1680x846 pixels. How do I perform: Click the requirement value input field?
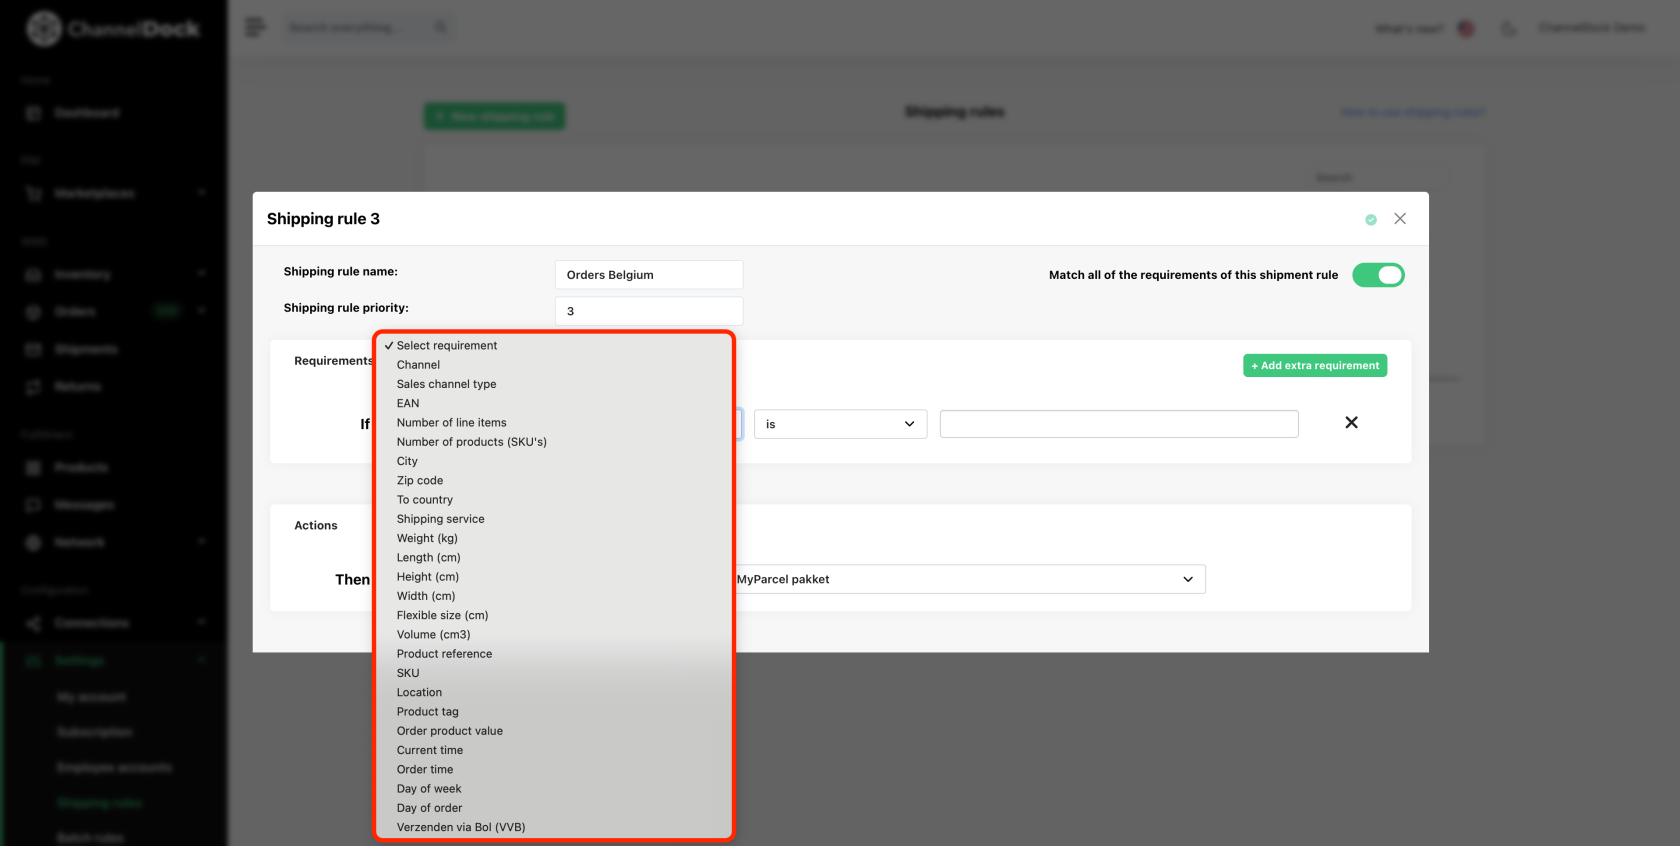click(x=1119, y=424)
